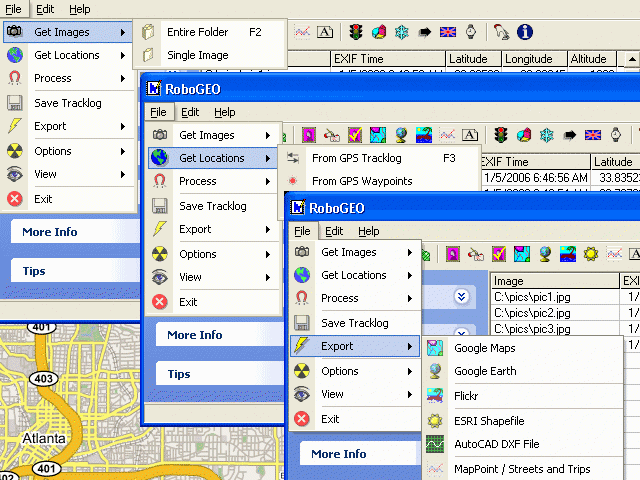Choose Flickr in the Export submenu
This screenshot has width=640, height=480.
coord(524,396)
